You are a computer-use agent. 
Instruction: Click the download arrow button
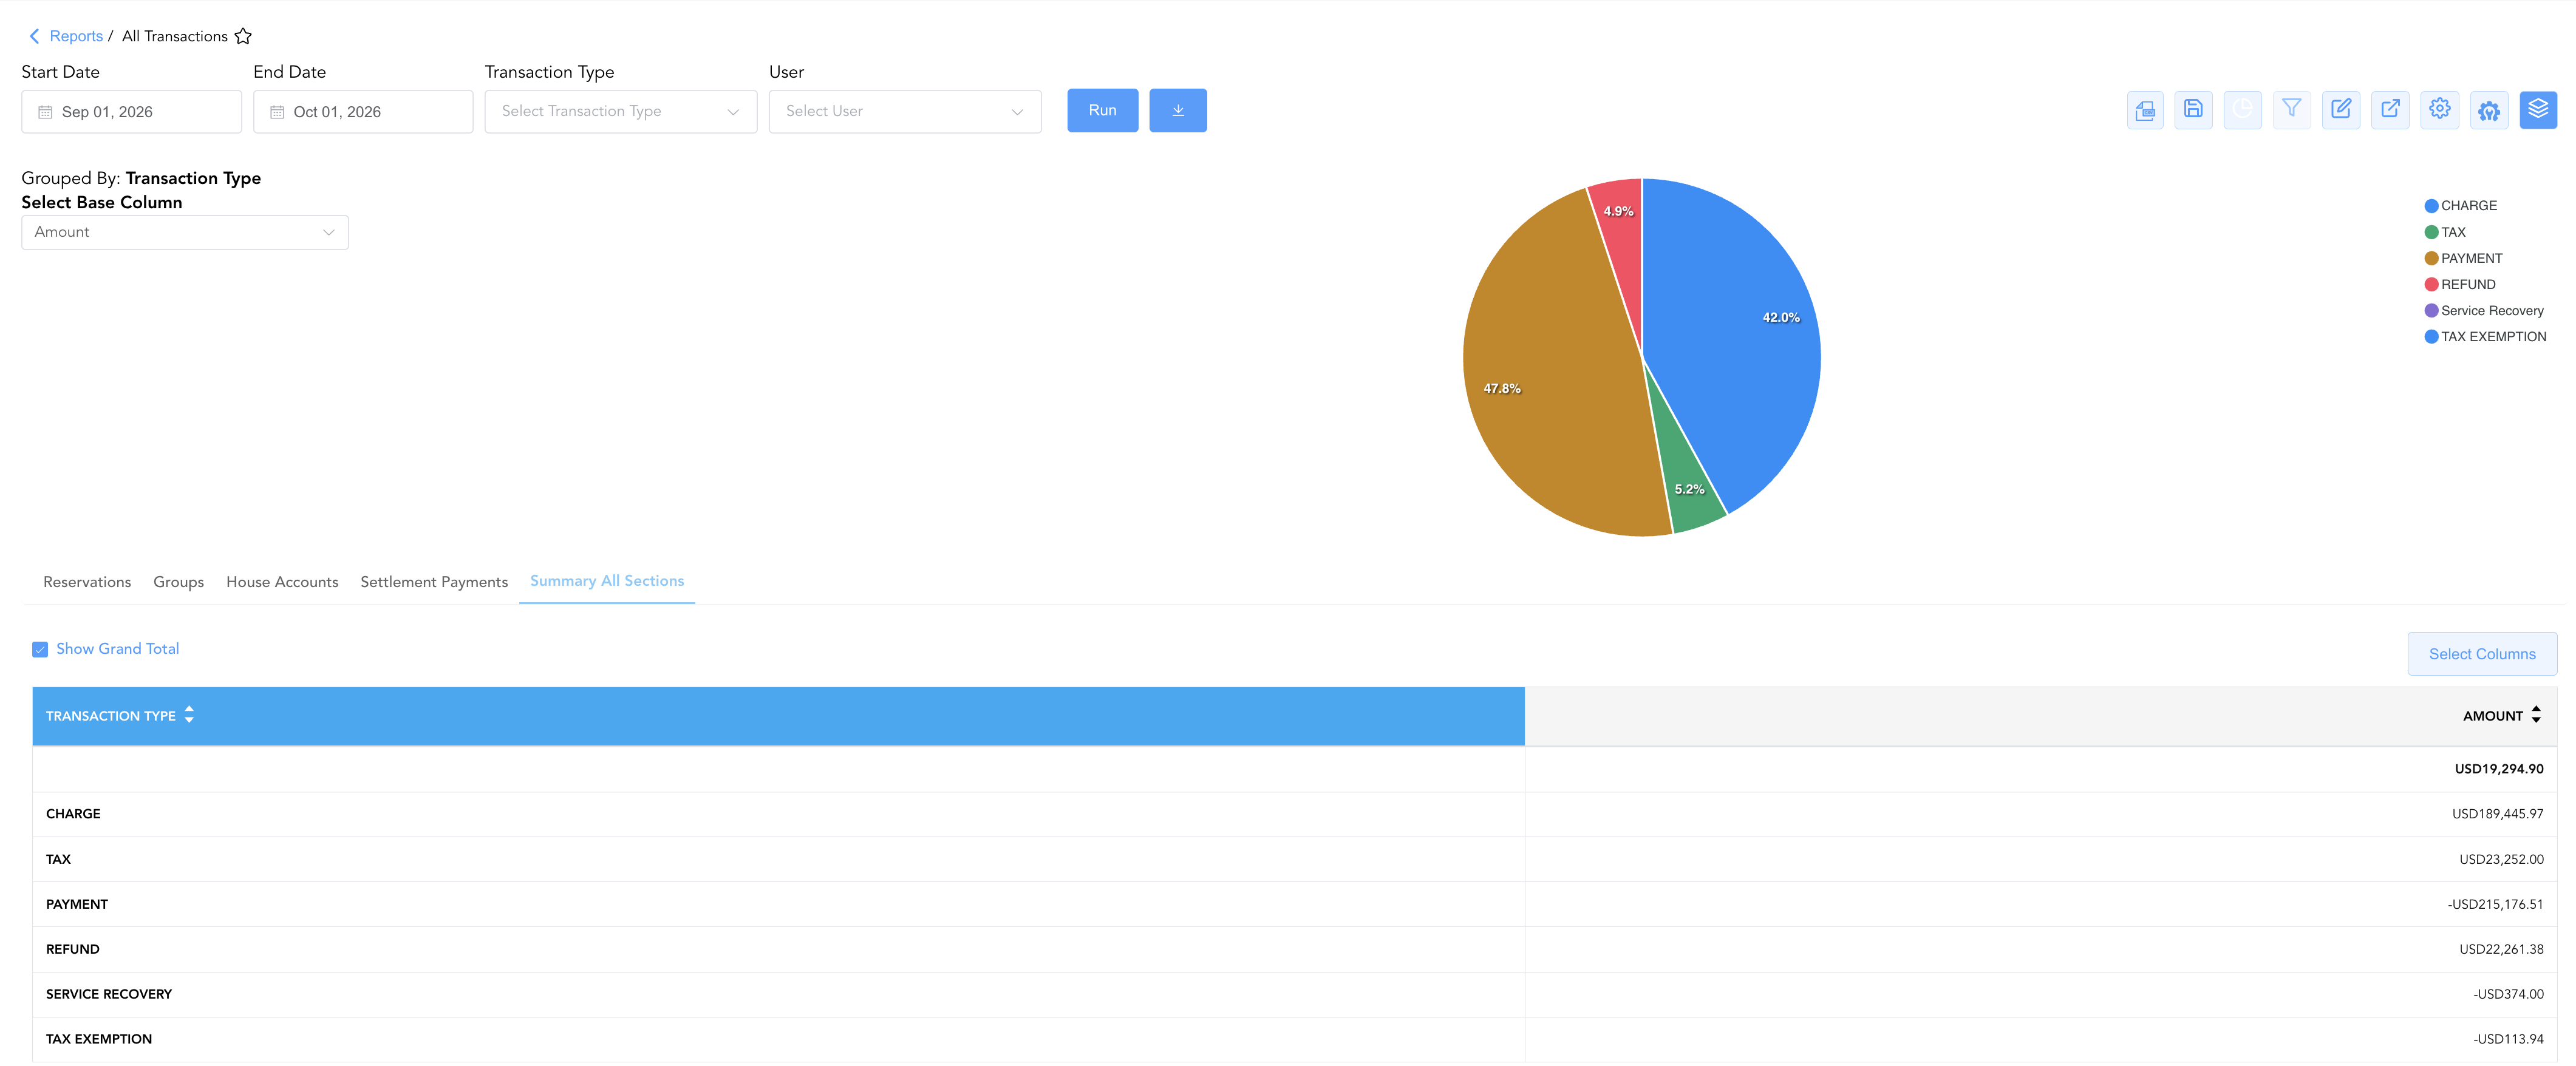[x=1178, y=110]
